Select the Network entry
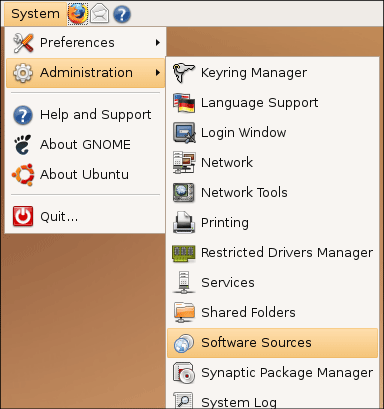Image resolution: width=384 pixels, height=409 pixels. 272,163
